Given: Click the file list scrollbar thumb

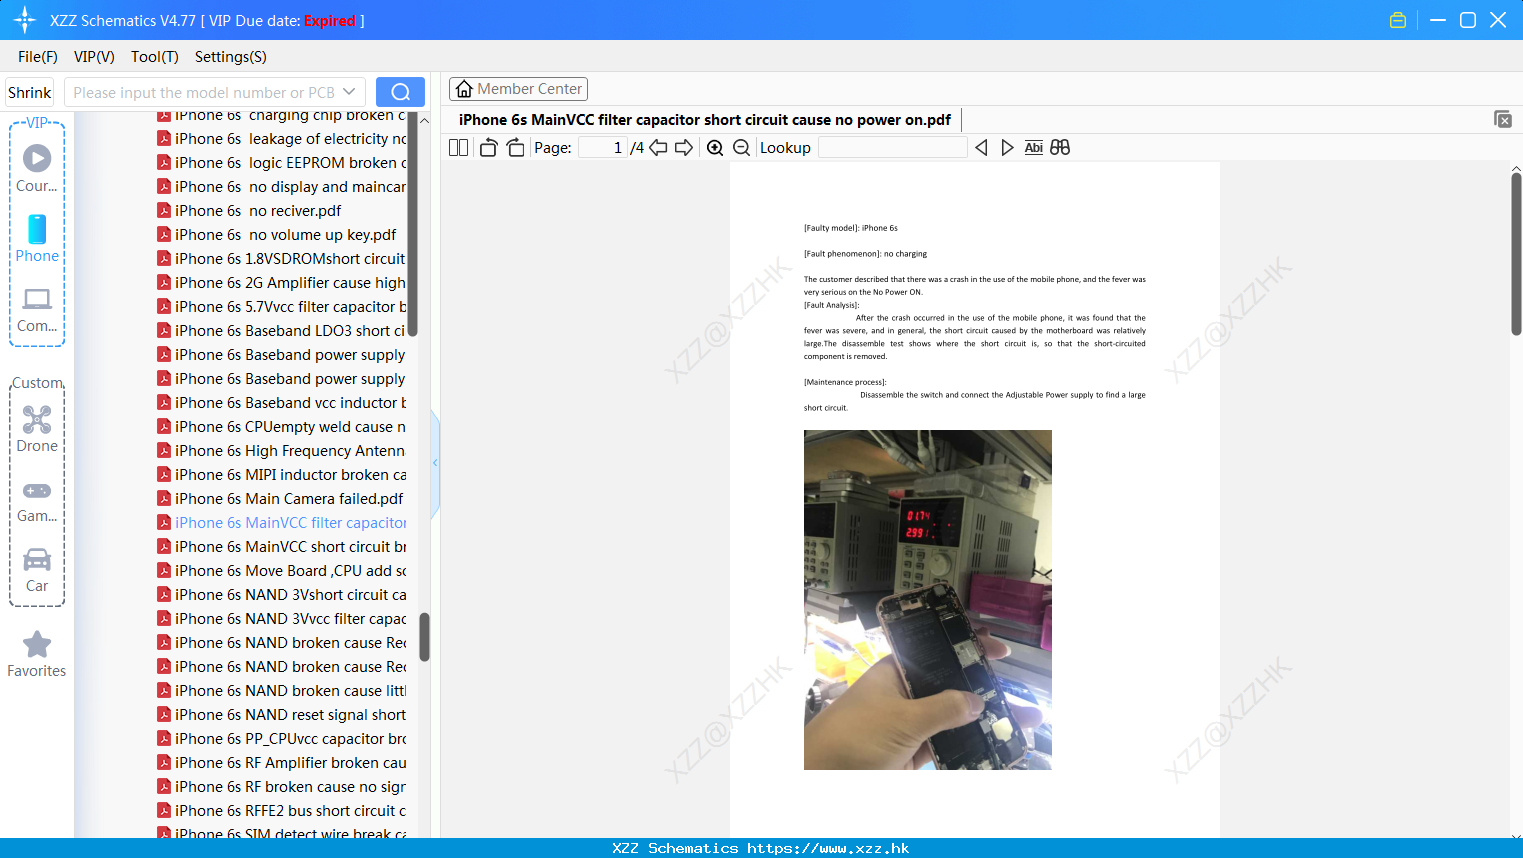Looking at the screenshot, I should click(x=424, y=637).
